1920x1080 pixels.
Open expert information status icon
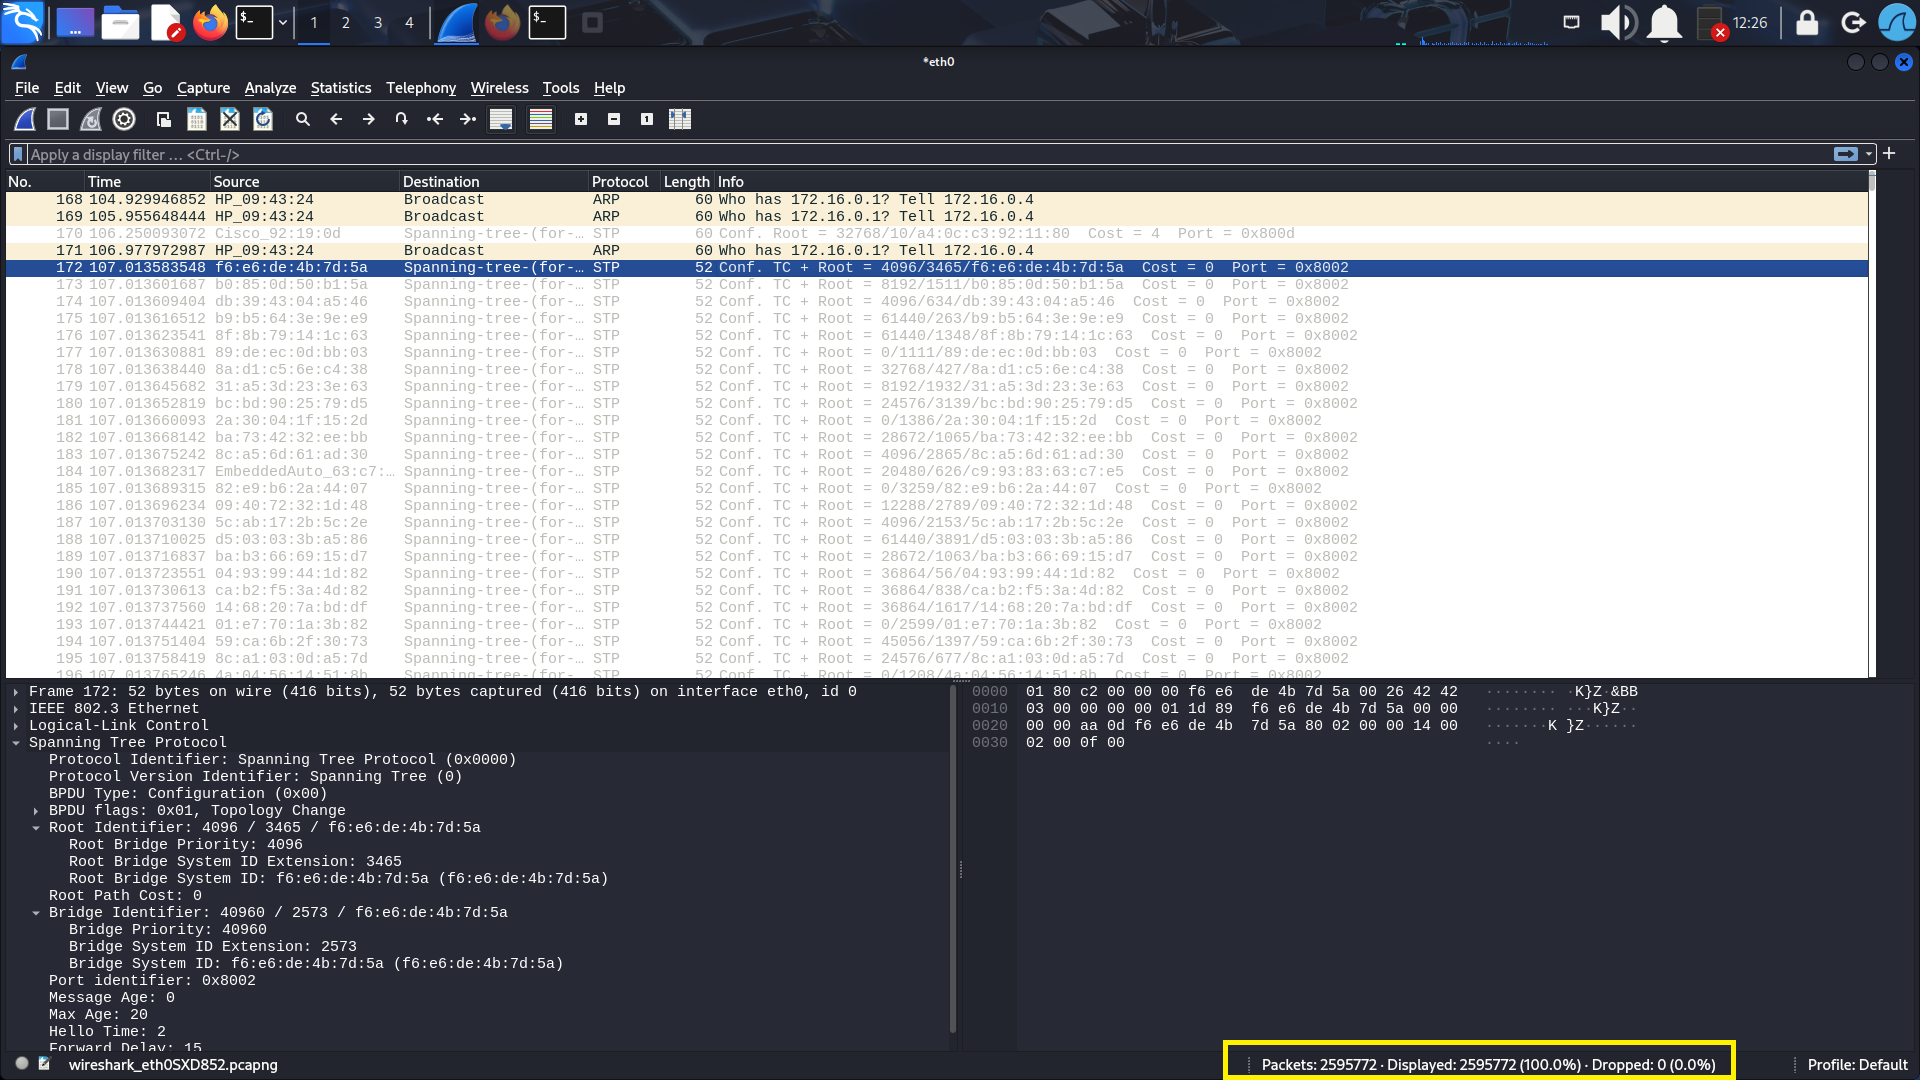click(x=22, y=1064)
